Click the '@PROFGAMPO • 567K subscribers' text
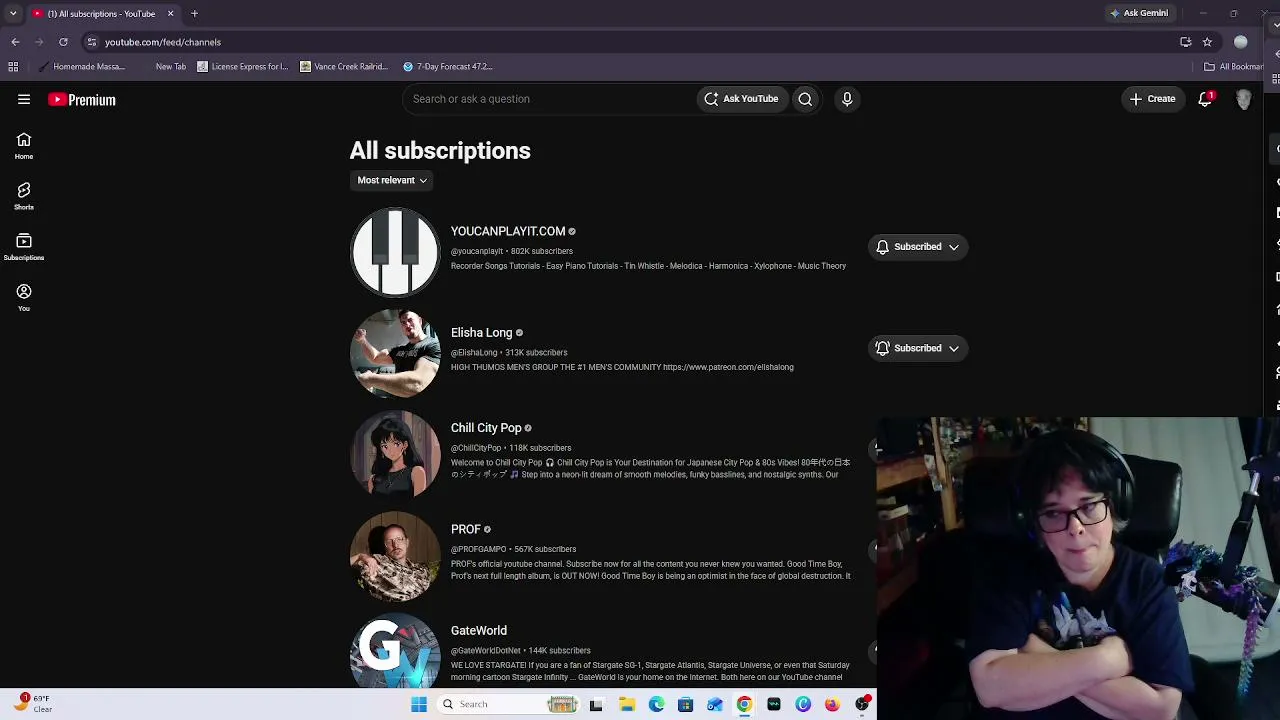This screenshot has width=1280, height=720. 514,549
